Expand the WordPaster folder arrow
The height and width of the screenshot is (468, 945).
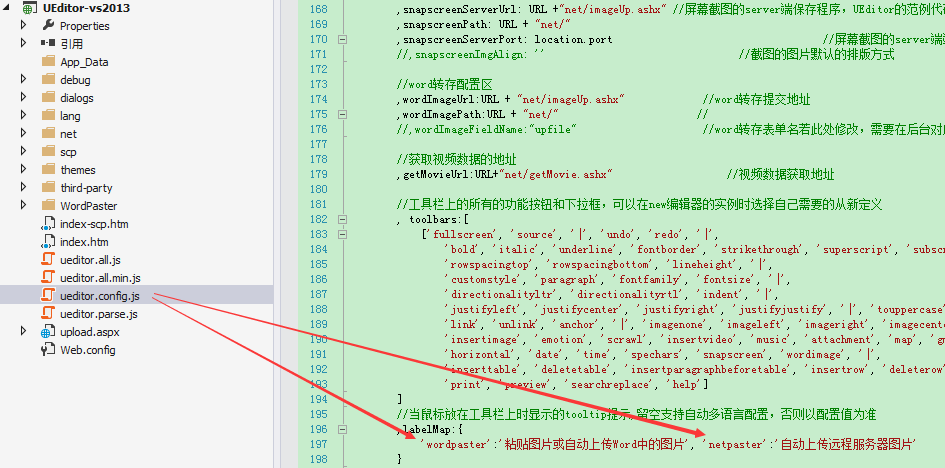pos(24,205)
